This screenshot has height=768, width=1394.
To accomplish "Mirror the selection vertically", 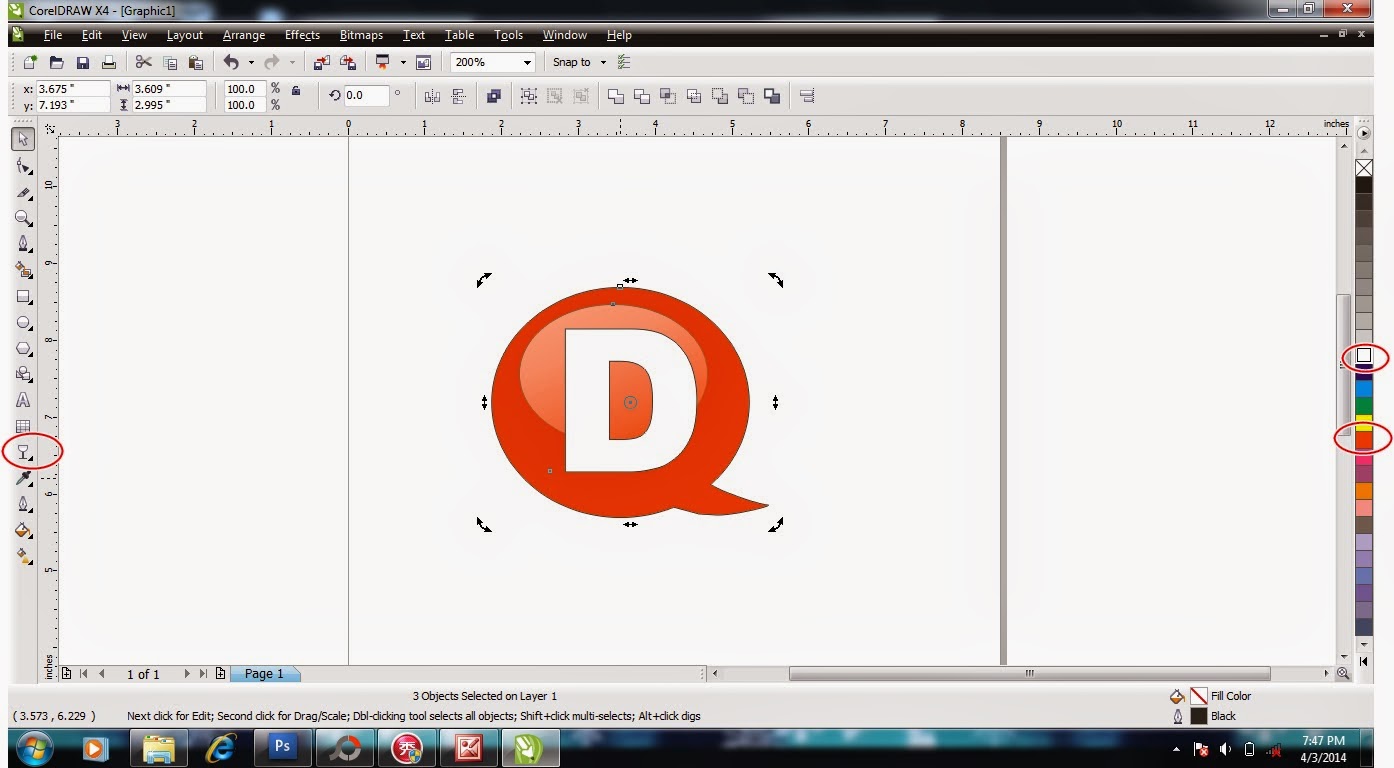I will click(x=459, y=96).
